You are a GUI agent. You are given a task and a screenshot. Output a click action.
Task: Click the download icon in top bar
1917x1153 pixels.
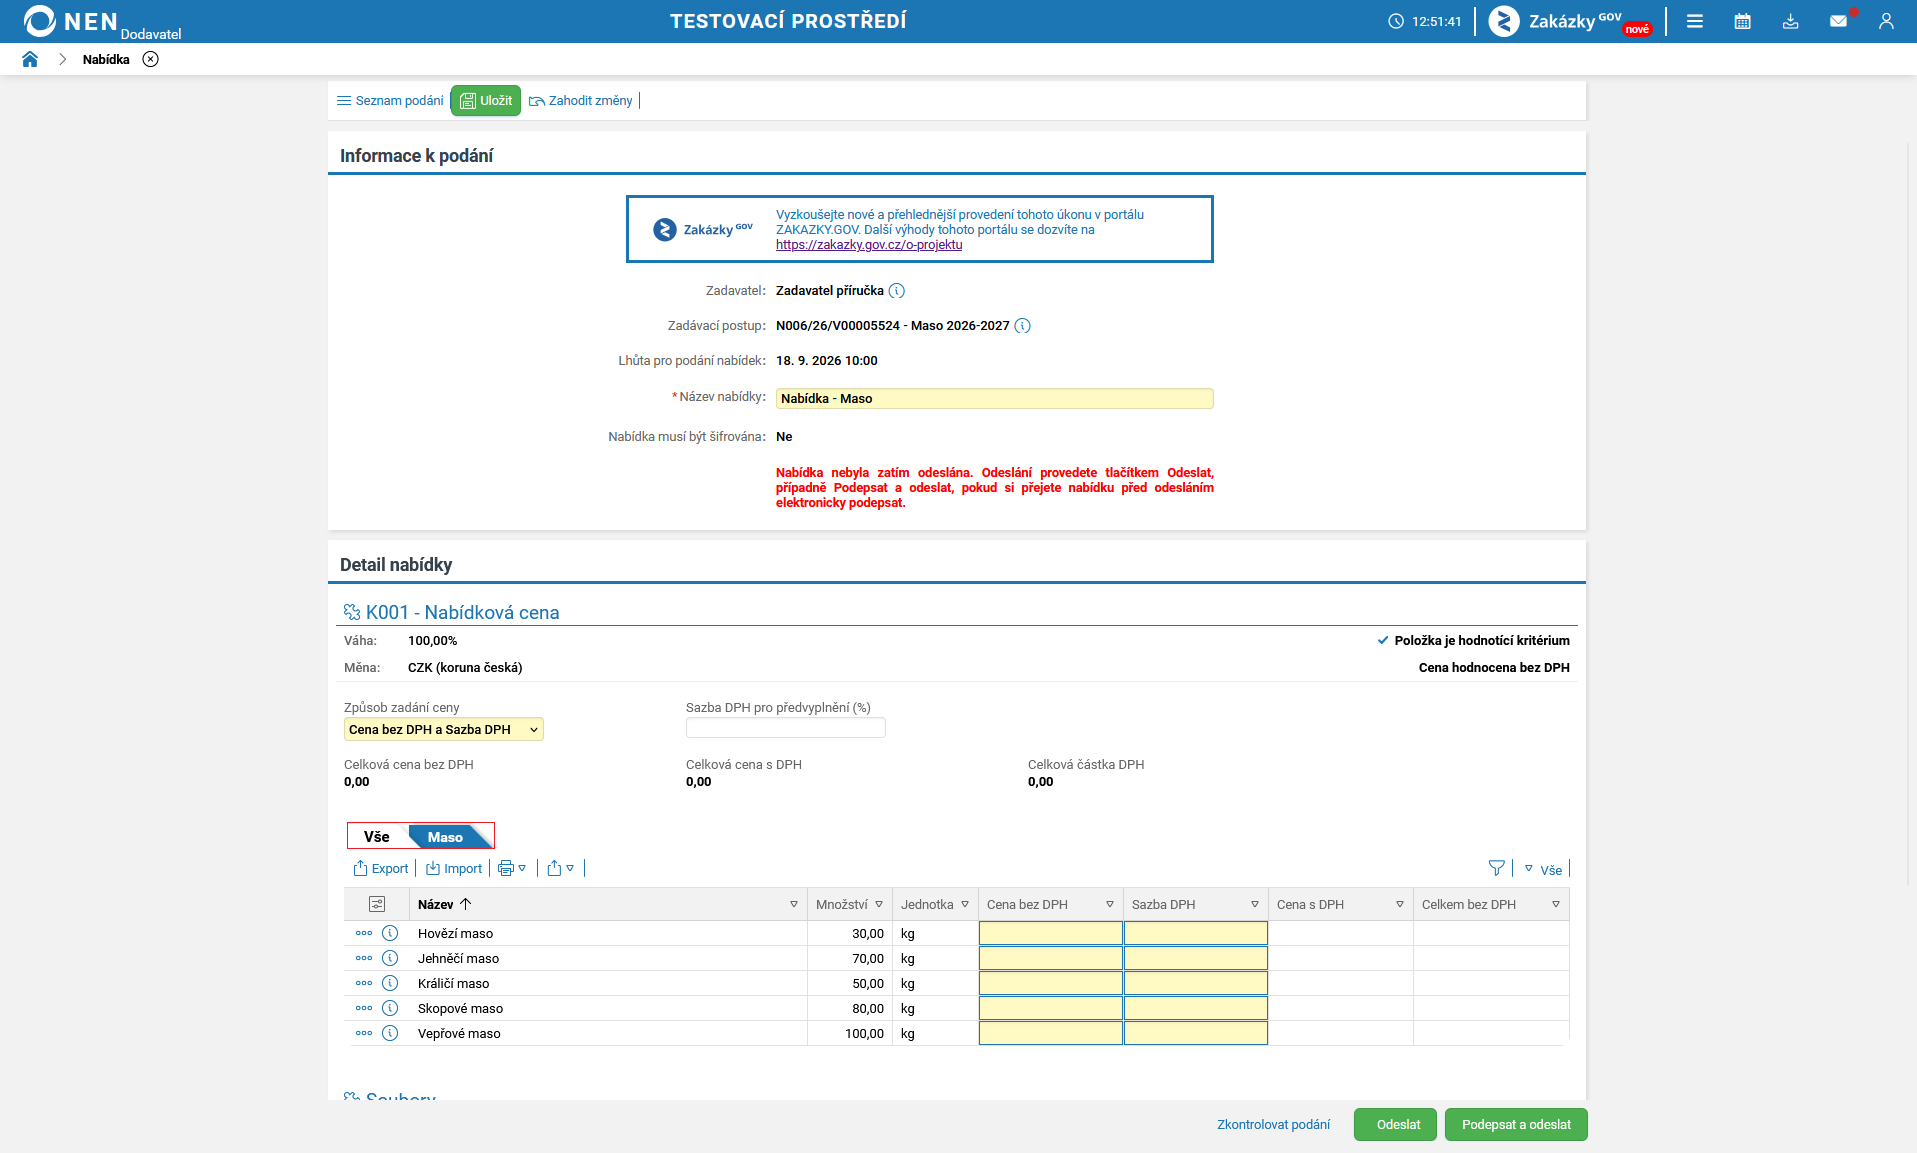tap(1790, 21)
